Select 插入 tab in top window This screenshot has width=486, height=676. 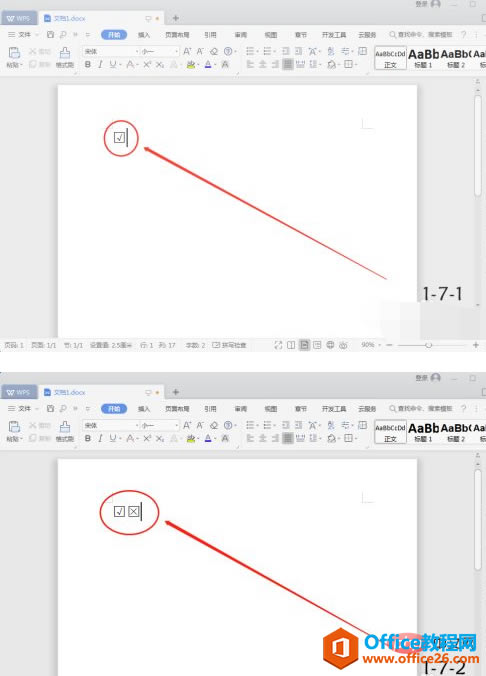[144, 35]
